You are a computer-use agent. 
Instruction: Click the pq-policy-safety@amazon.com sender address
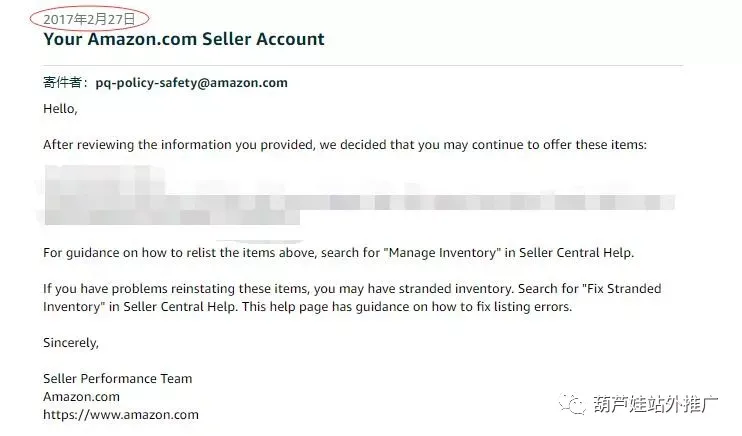[192, 83]
